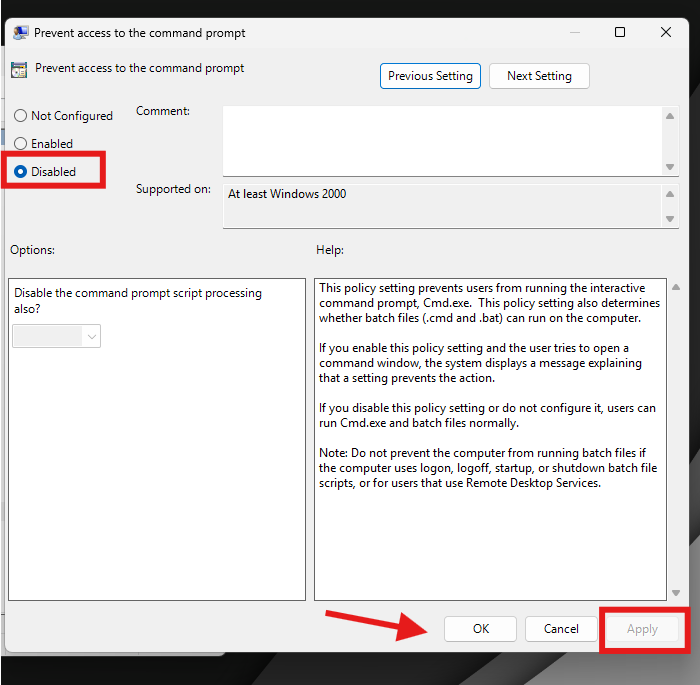
Task: Click Comment box scroll down arrow
Action: 670,167
